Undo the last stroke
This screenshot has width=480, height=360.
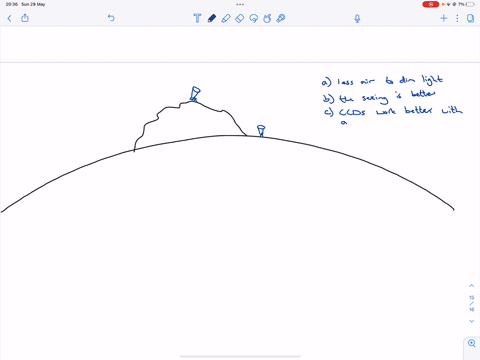click(x=111, y=18)
